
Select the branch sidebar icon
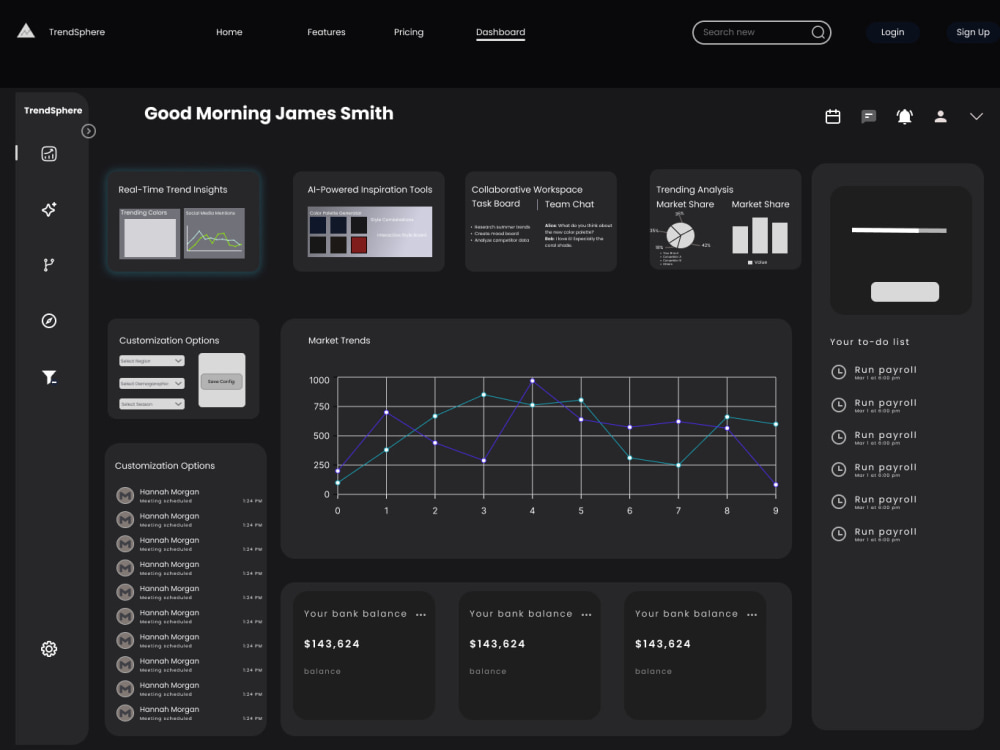pos(48,265)
